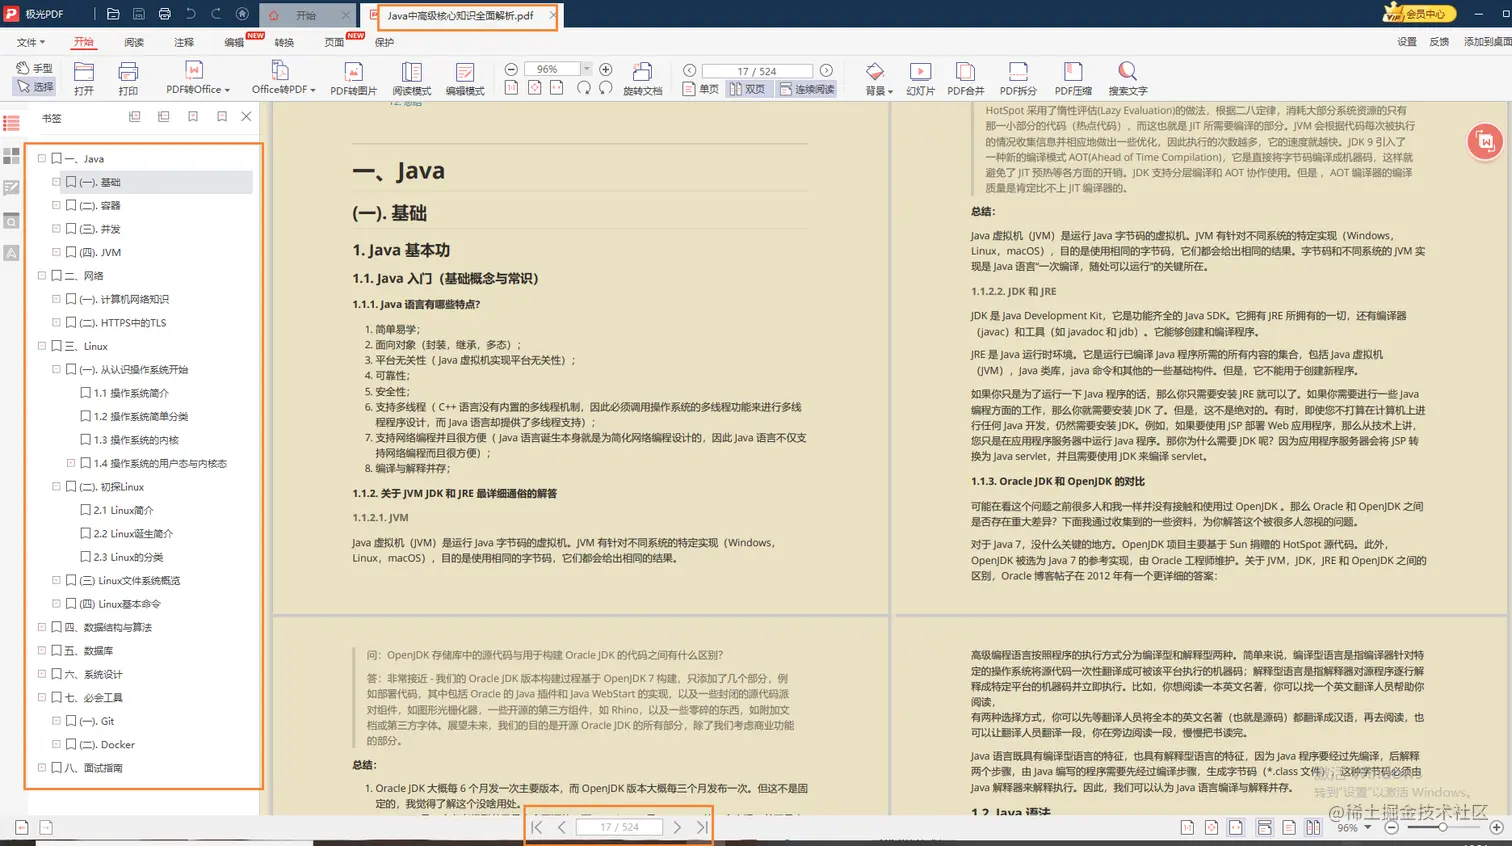Close the 书签 bookmarks panel

click(247, 116)
